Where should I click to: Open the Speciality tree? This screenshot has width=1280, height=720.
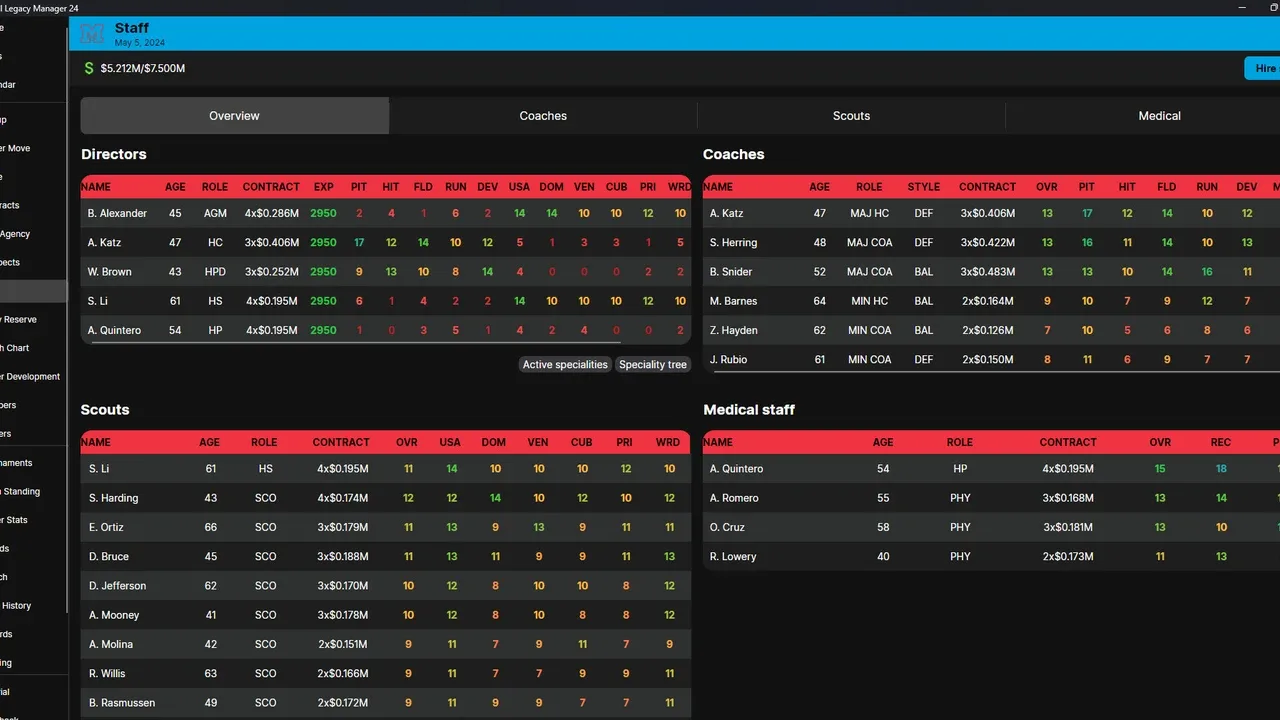click(x=653, y=365)
